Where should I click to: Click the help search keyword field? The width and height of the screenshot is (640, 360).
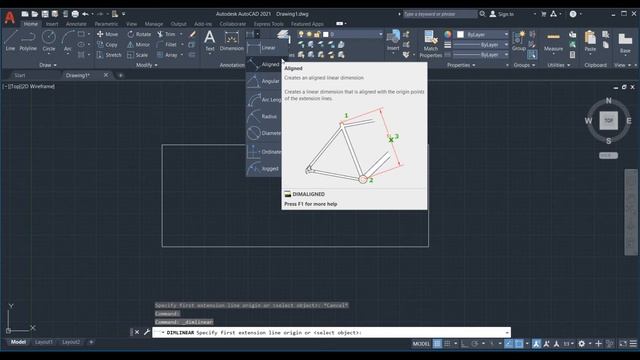(x=440, y=14)
